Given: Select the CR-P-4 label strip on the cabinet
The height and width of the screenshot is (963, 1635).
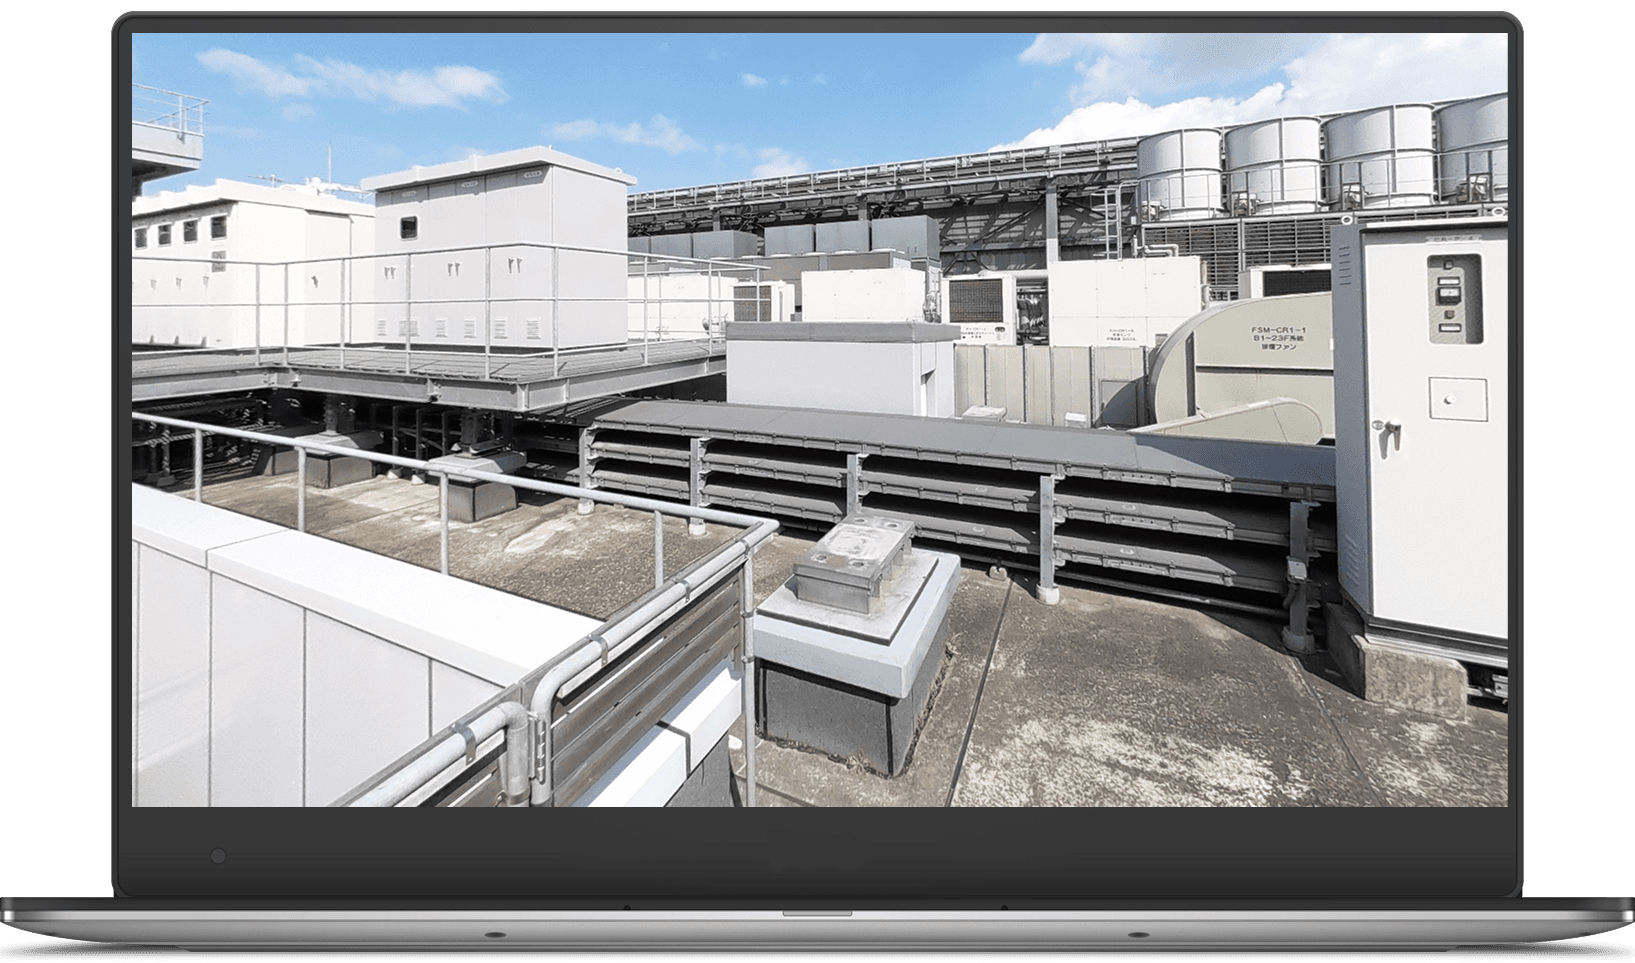Looking at the screenshot, I should [1453, 238].
